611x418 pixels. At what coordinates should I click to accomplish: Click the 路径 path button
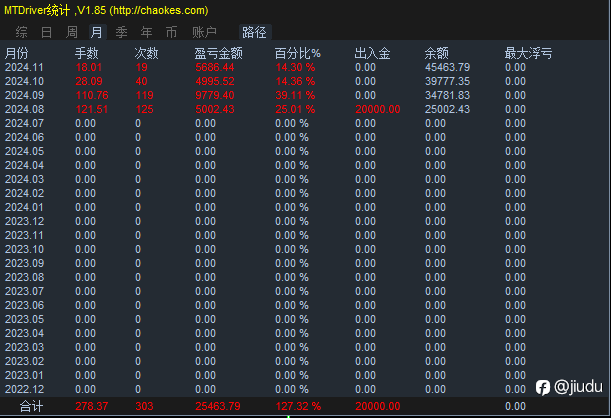[254, 32]
